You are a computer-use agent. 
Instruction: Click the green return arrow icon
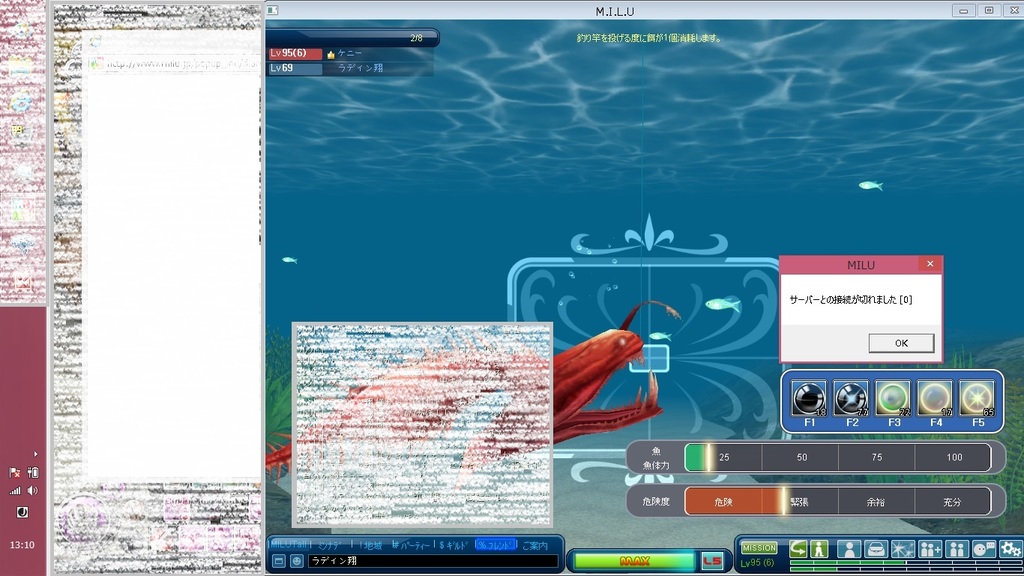[798, 549]
